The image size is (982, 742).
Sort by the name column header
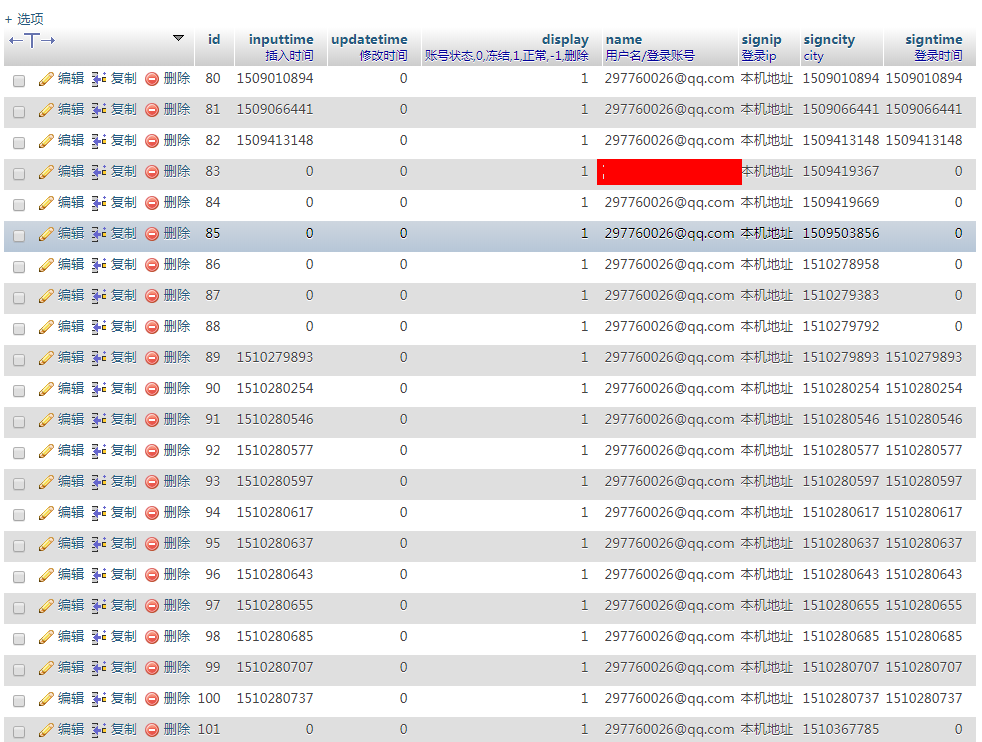pos(624,39)
